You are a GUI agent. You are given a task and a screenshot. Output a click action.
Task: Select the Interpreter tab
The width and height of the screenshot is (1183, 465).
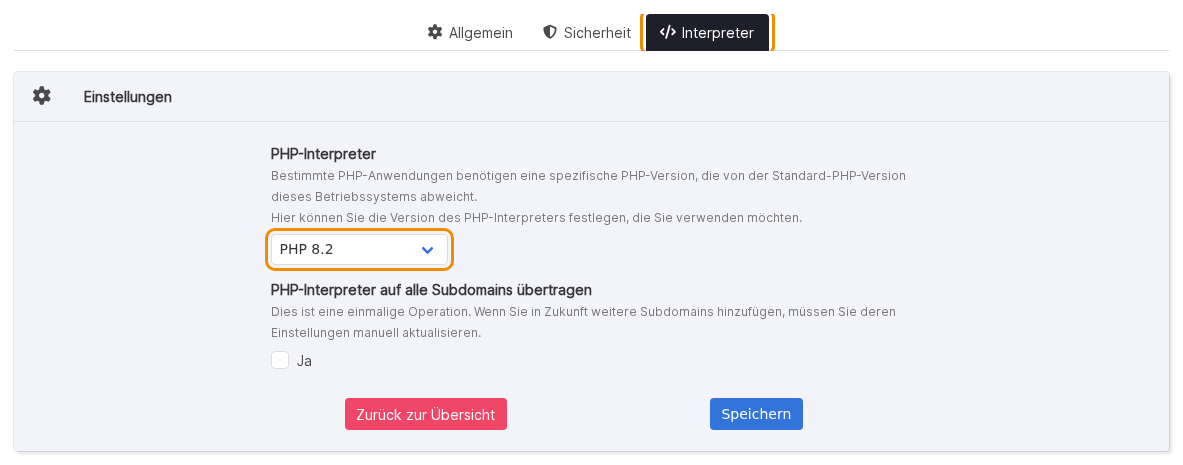coord(707,33)
